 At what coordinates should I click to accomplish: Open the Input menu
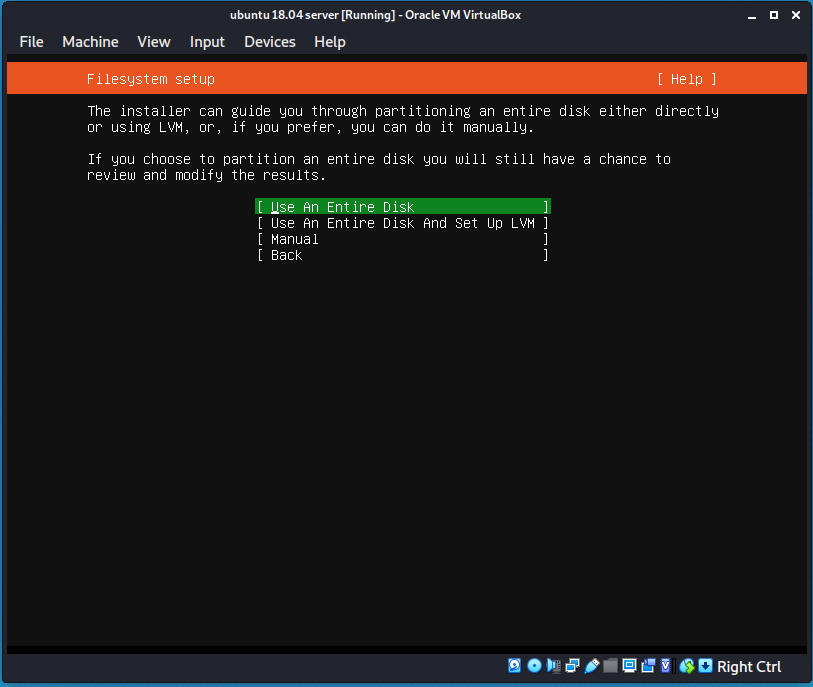pyautogui.click(x=207, y=42)
